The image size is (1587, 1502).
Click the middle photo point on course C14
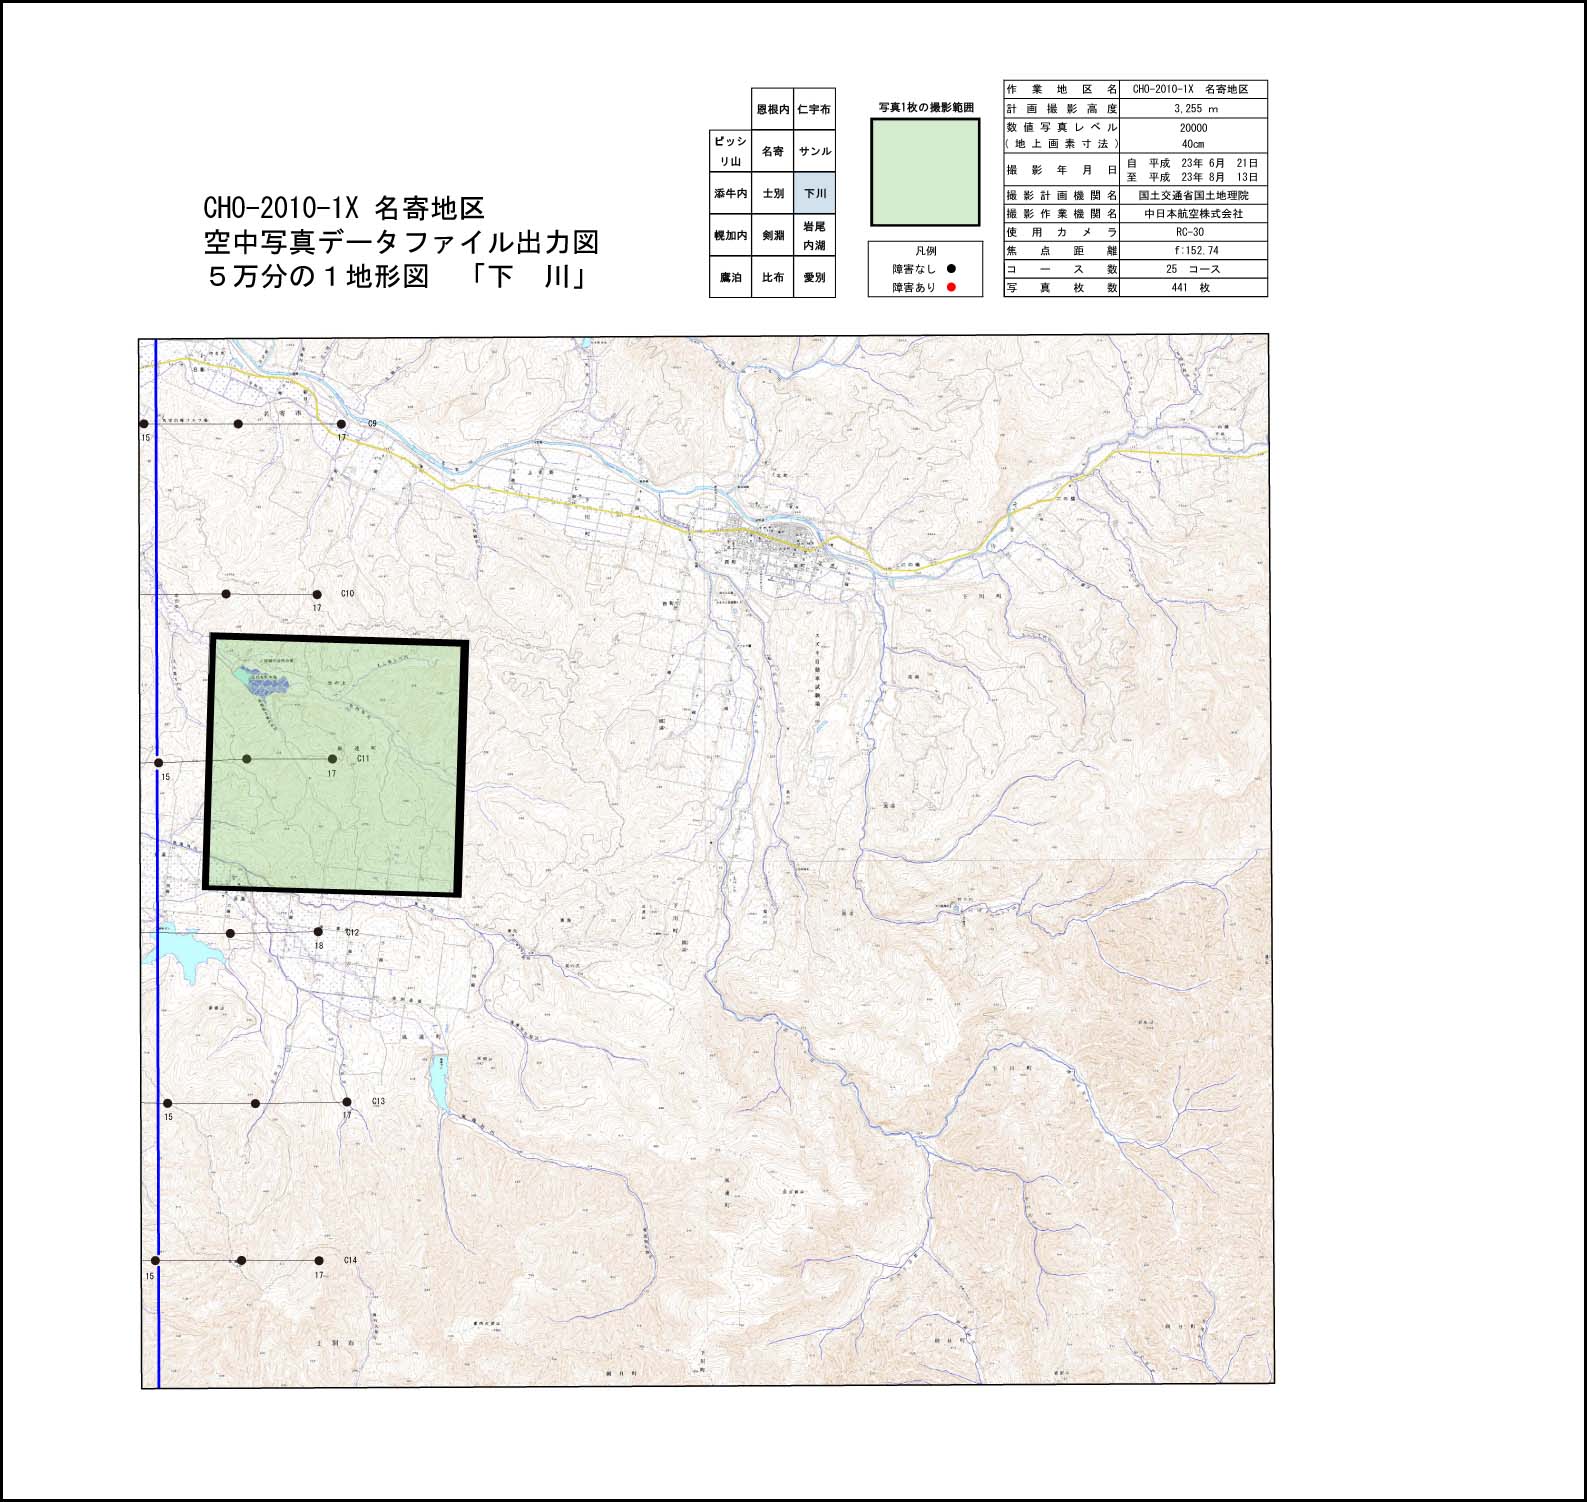point(241,1261)
